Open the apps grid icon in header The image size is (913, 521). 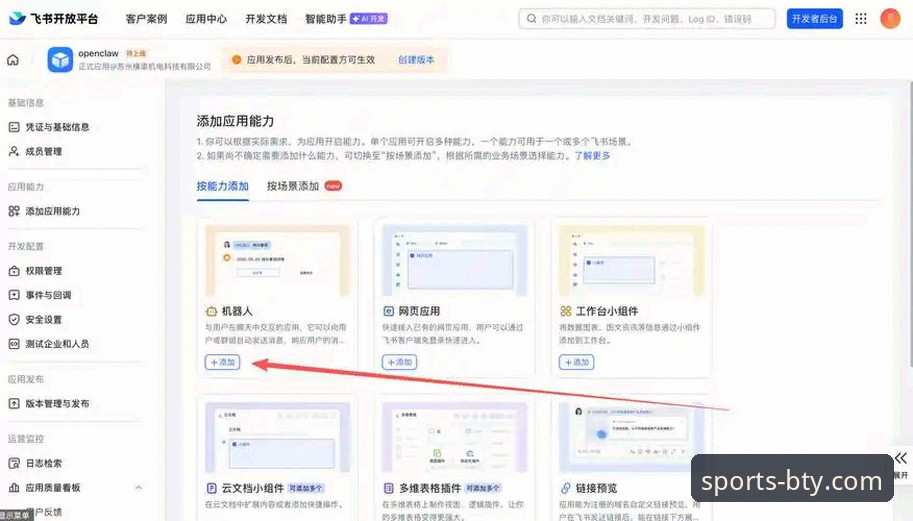[861, 19]
